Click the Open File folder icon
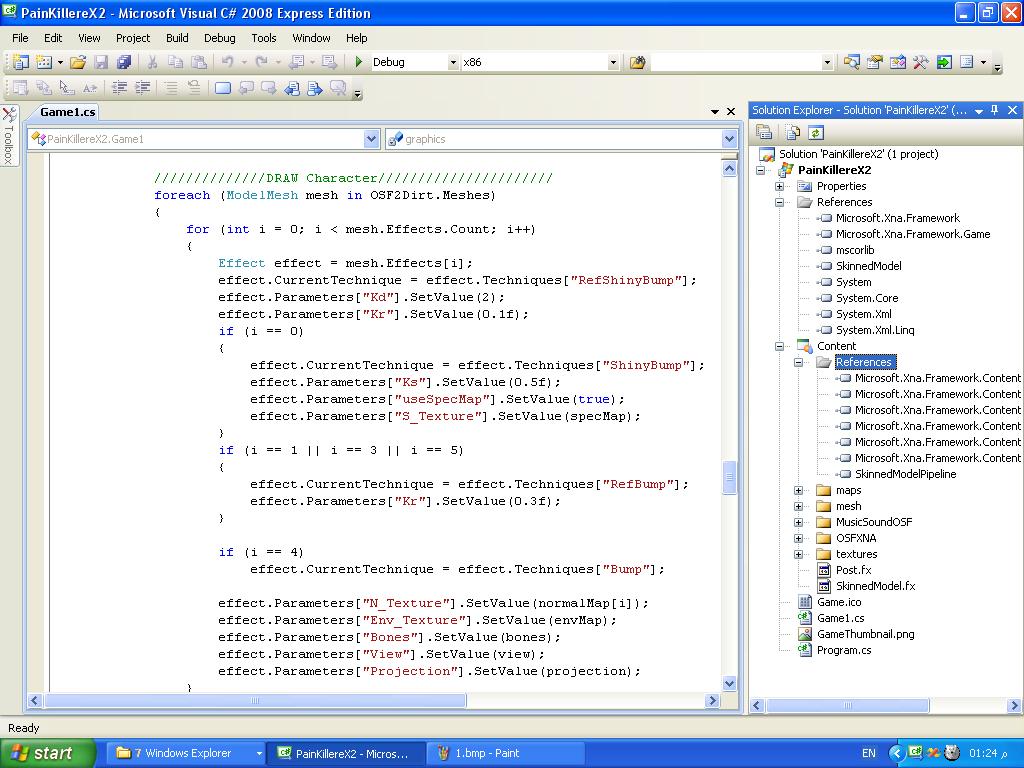1024x768 pixels. 78,62
